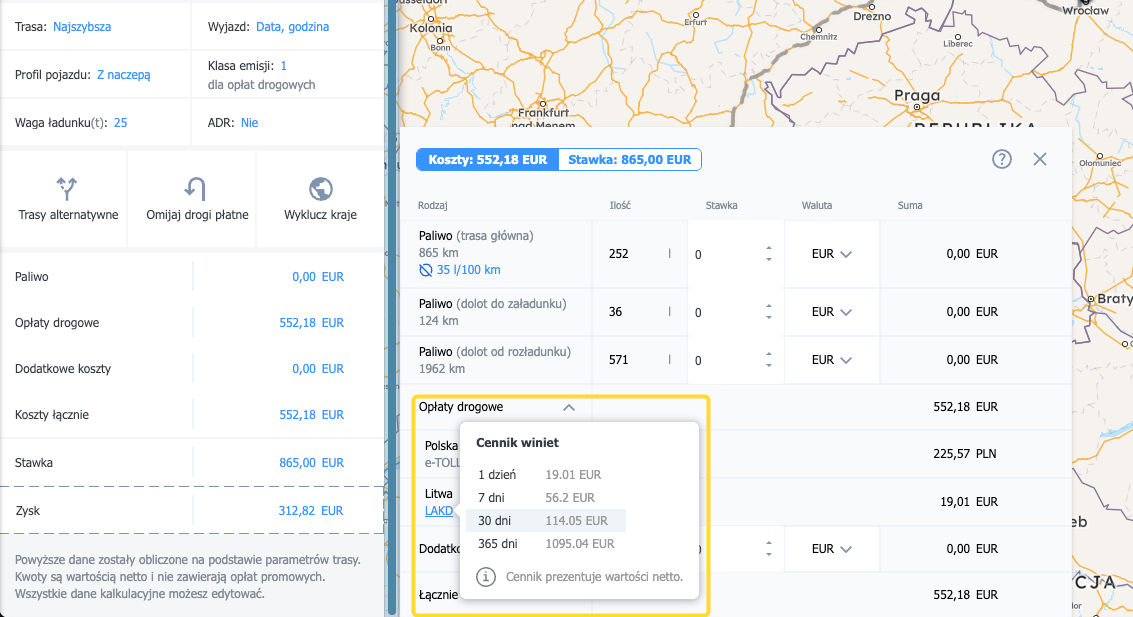1133x617 pixels.
Task: Adjust rate stepper for dolot do załadunku
Action: pyautogui.click(x=769, y=312)
